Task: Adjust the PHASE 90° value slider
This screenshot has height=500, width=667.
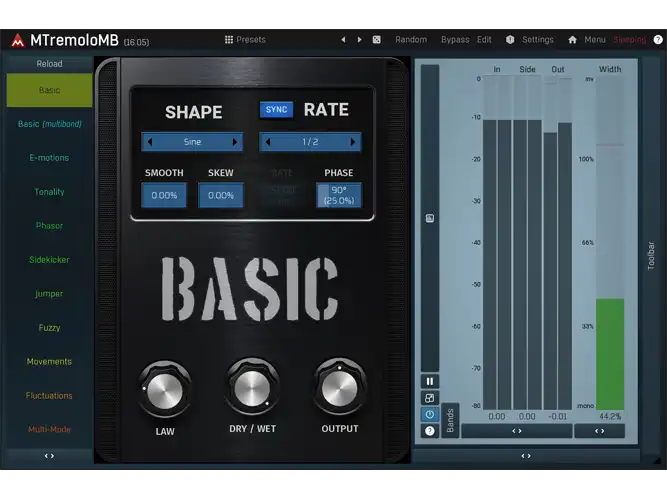Action: pyautogui.click(x=339, y=195)
